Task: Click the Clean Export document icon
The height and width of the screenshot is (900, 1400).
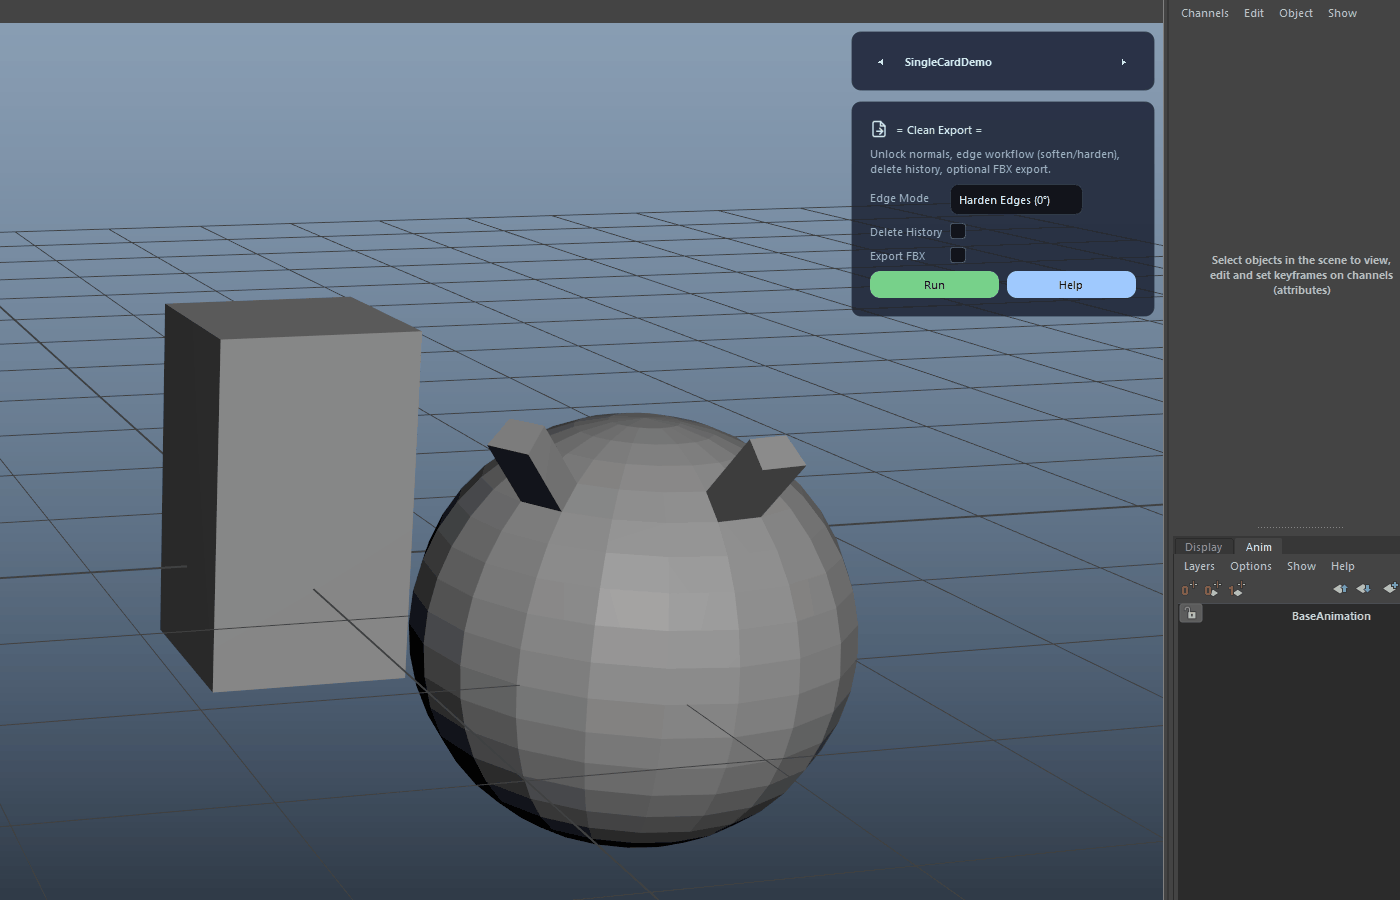Action: 879,129
